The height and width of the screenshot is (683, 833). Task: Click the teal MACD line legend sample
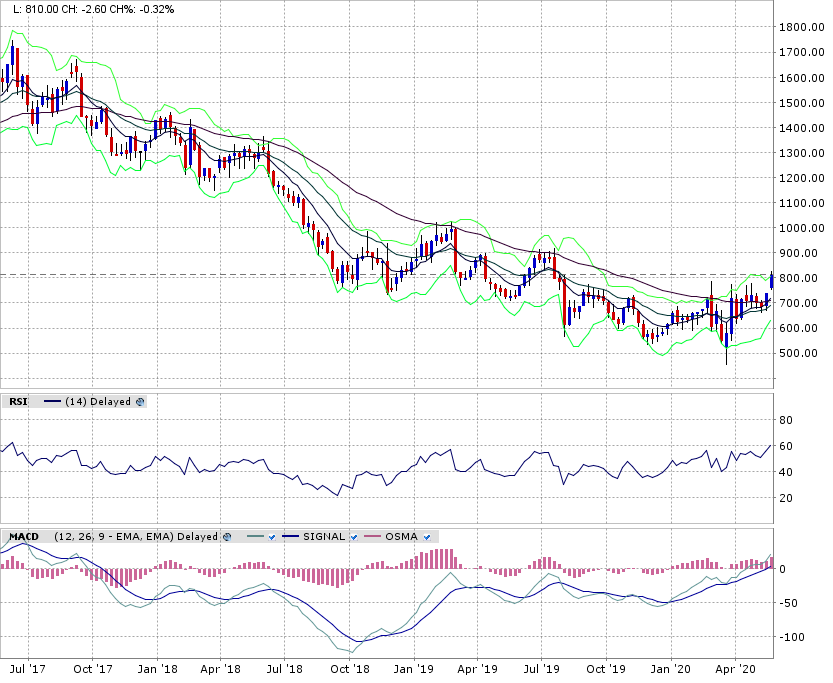tap(254, 537)
